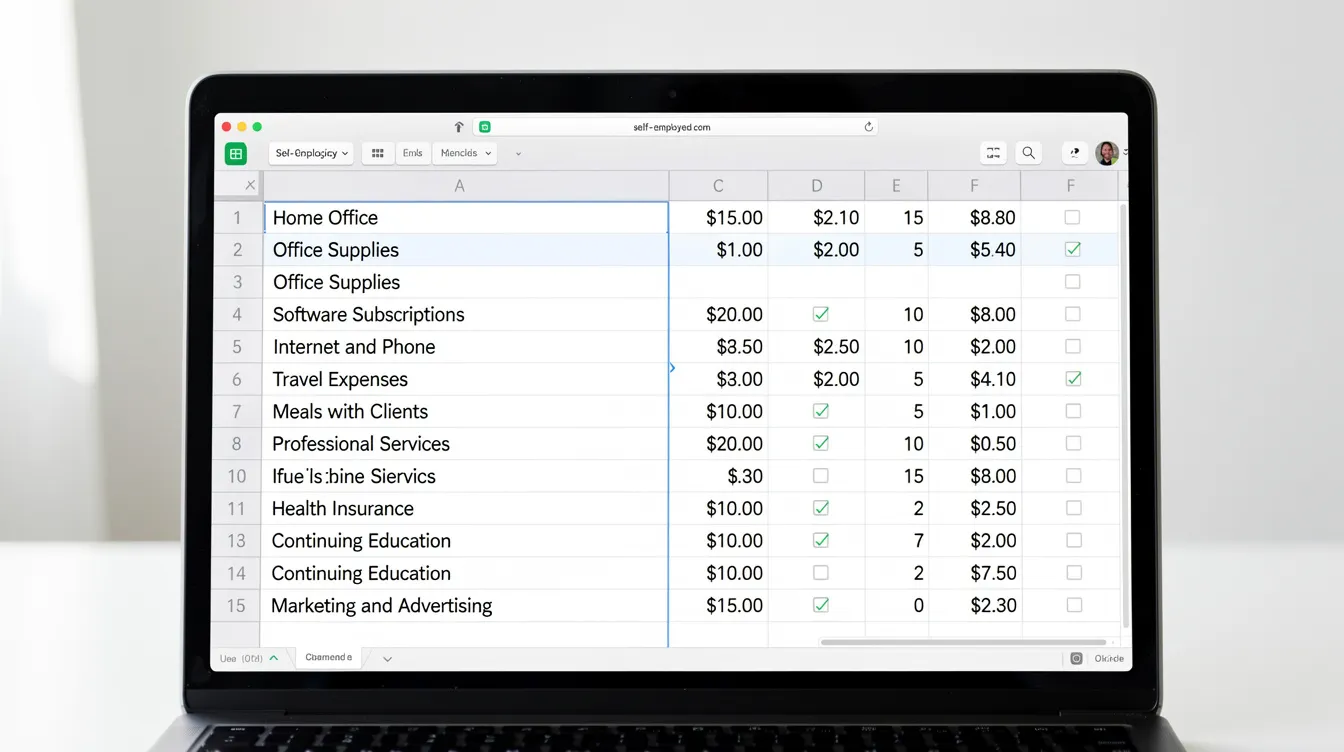This screenshot has height=752, width=1344.
Task: Select row header 6
Action: click(x=237, y=379)
